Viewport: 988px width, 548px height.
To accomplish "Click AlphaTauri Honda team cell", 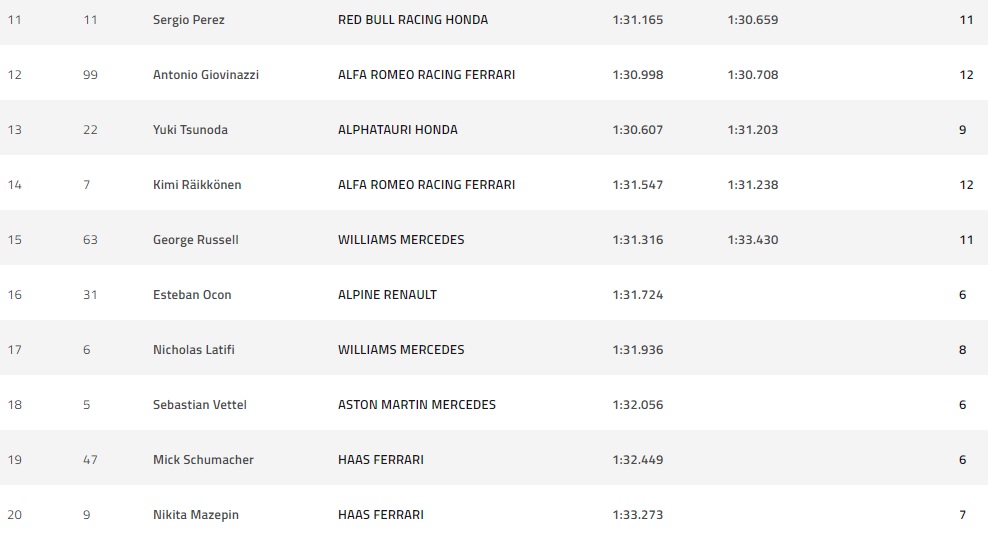I will (x=397, y=130).
